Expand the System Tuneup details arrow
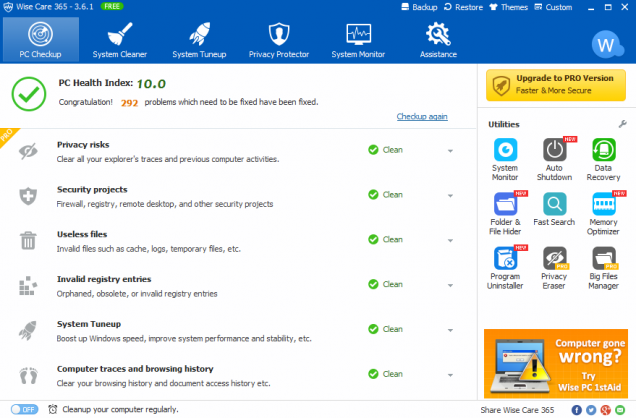This screenshot has height=418, width=636. tap(450, 330)
